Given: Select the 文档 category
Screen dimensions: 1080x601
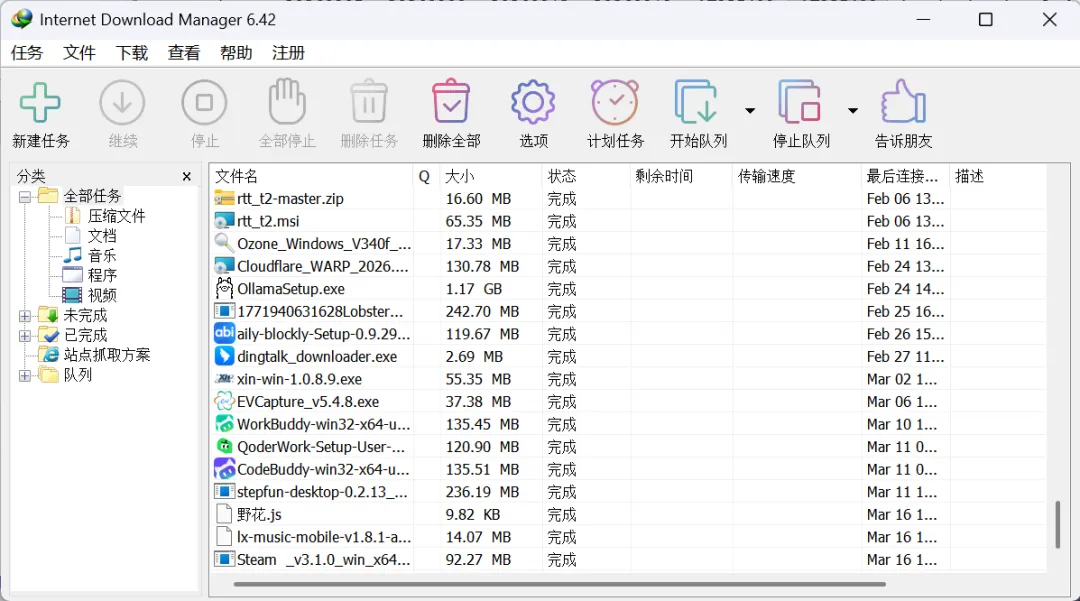Looking at the screenshot, I should coord(102,236).
